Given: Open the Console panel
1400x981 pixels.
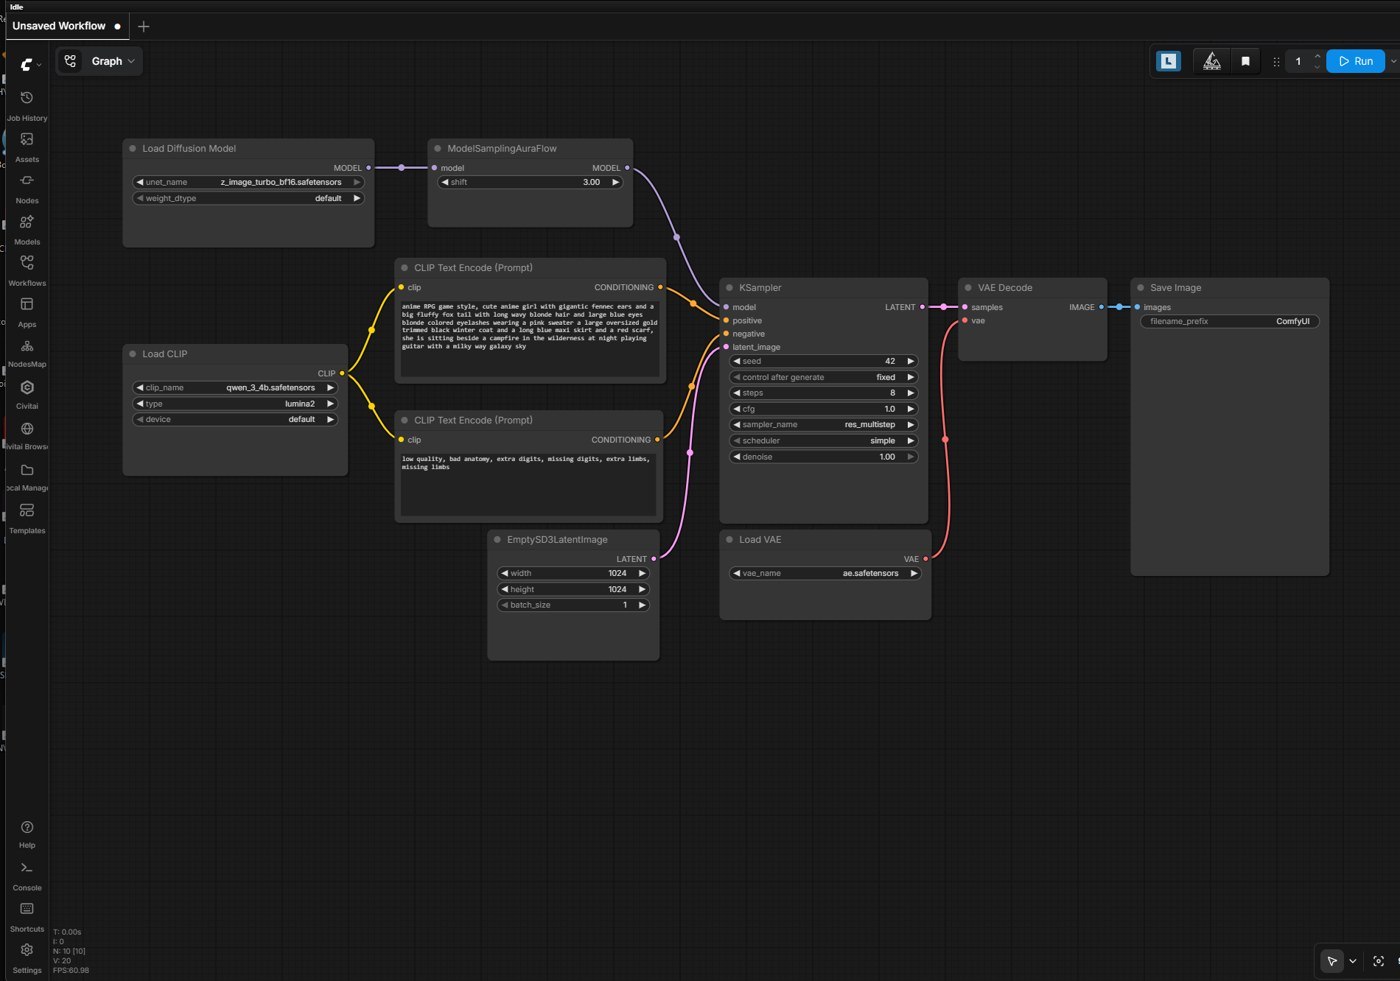Looking at the screenshot, I should pos(27,875).
